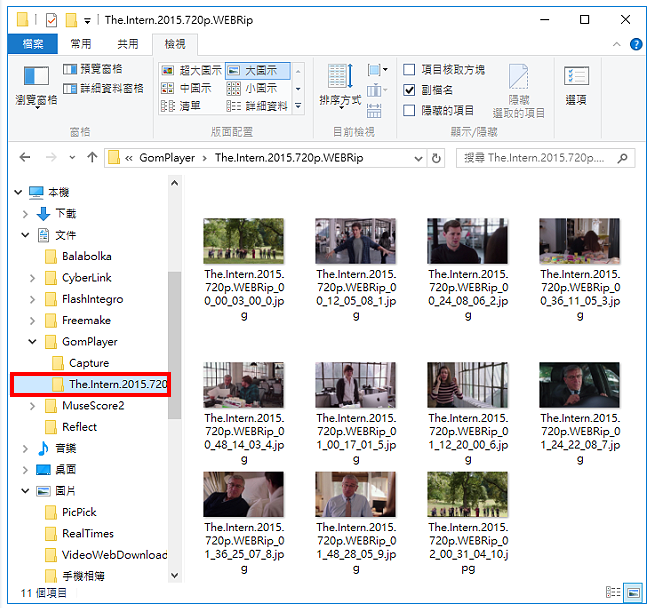654x608 pixels.
Task: Open the quick access toolbar customize dropdown
Action: (x=87, y=20)
